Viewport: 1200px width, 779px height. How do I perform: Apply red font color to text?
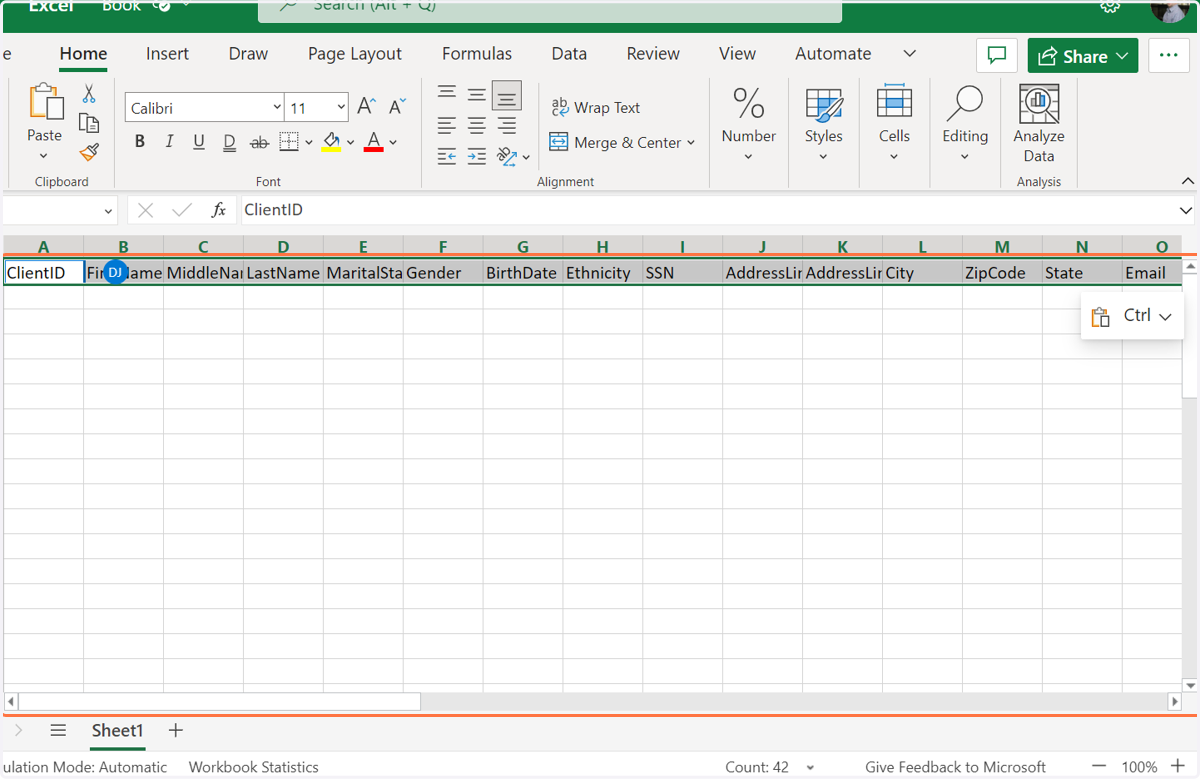tap(374, 142)
